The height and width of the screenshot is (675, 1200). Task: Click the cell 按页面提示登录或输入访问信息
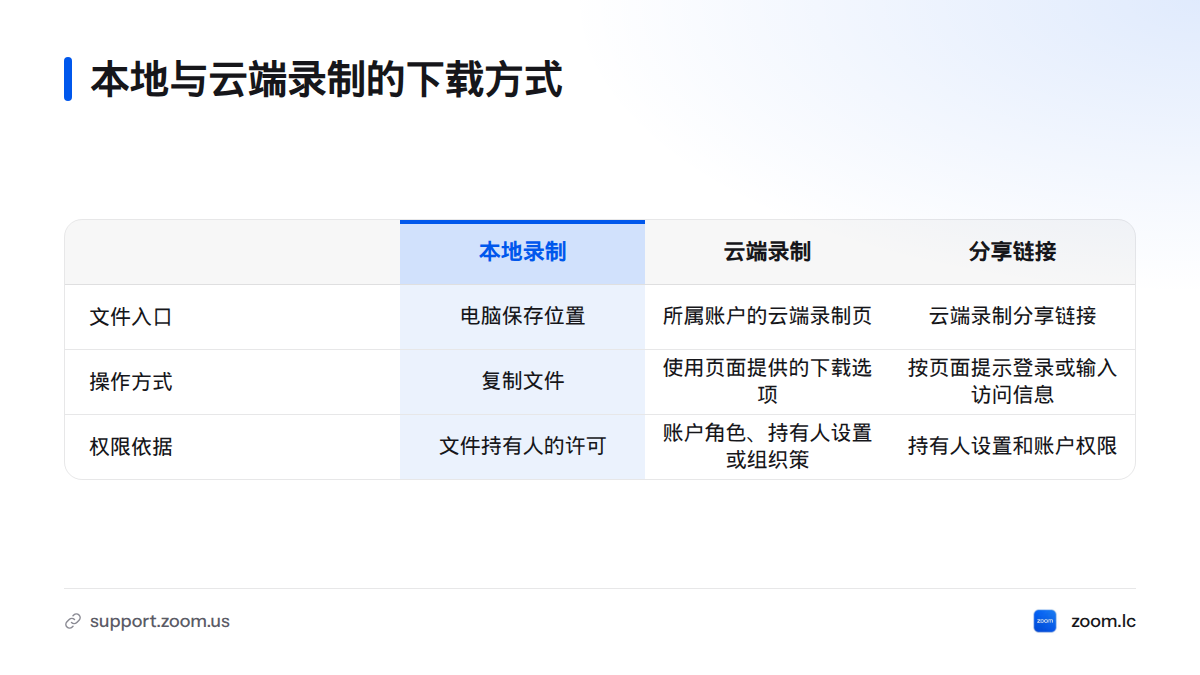[1012, 382]
